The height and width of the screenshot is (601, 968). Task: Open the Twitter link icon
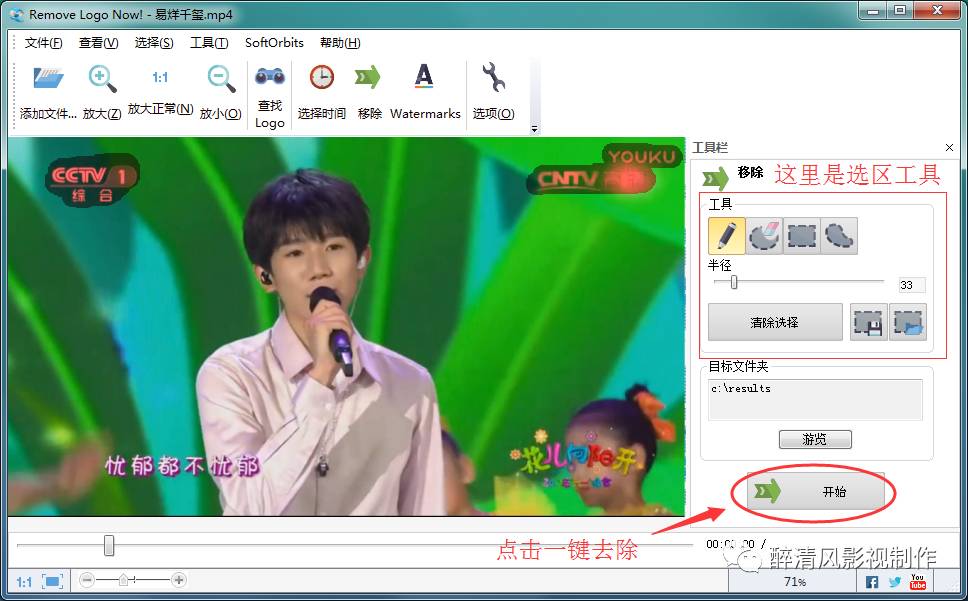tap(895, 582)
